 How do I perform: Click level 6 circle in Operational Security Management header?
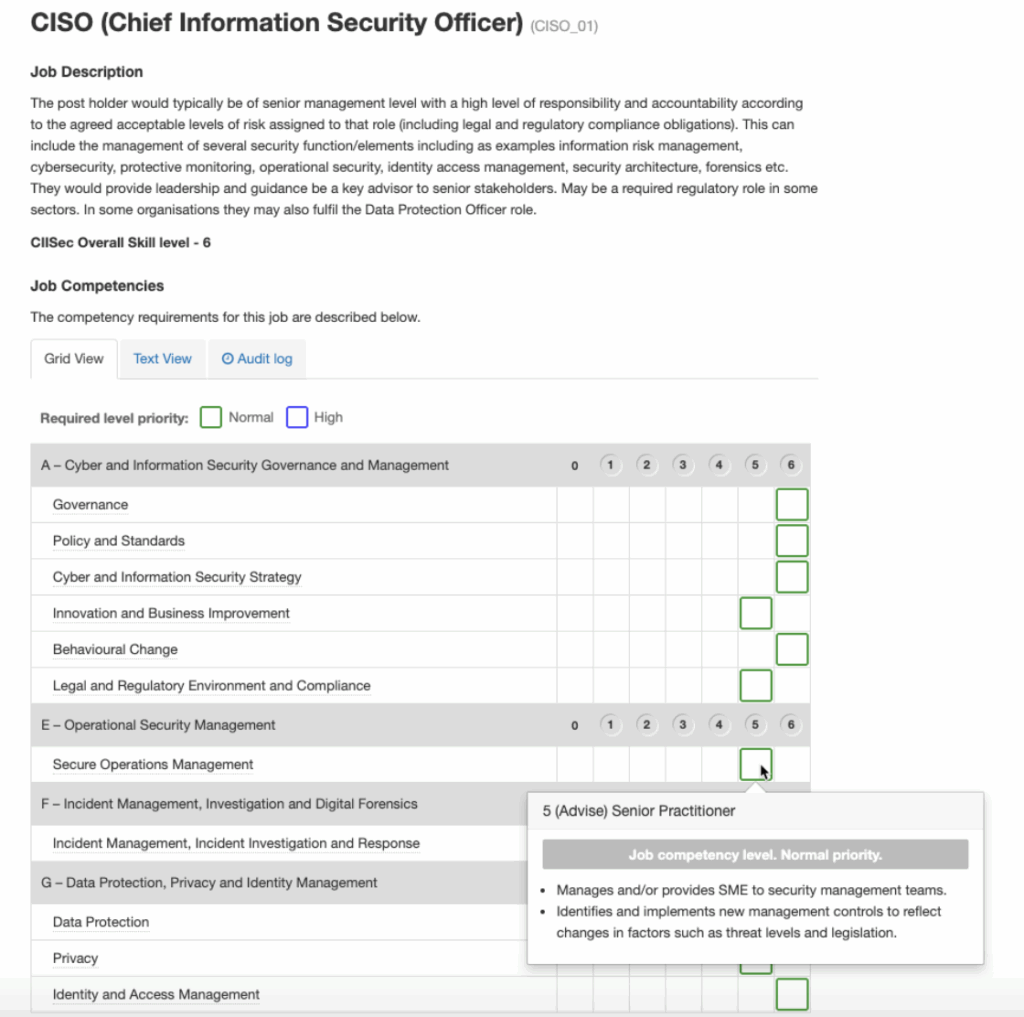pos(791,725)
